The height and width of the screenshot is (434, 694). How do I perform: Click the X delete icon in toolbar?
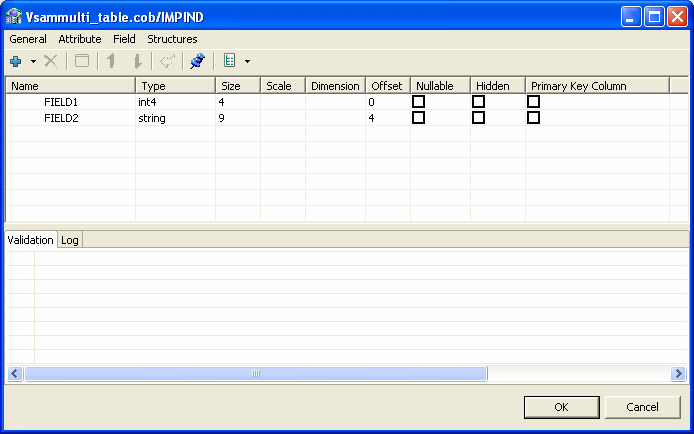click(51, 61)
